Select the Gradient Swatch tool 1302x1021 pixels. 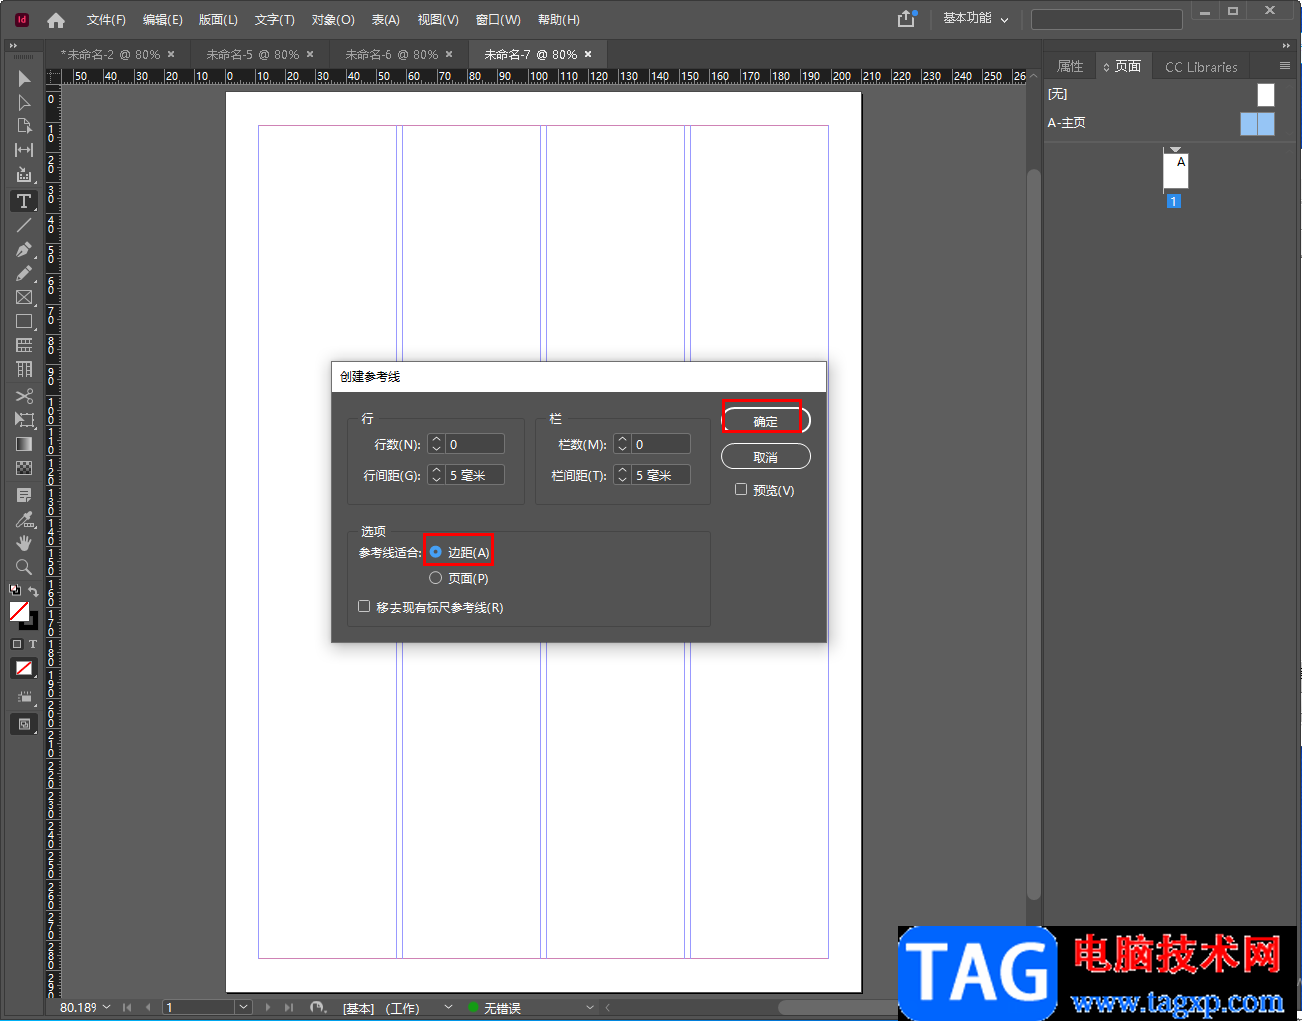click(24, 444)
